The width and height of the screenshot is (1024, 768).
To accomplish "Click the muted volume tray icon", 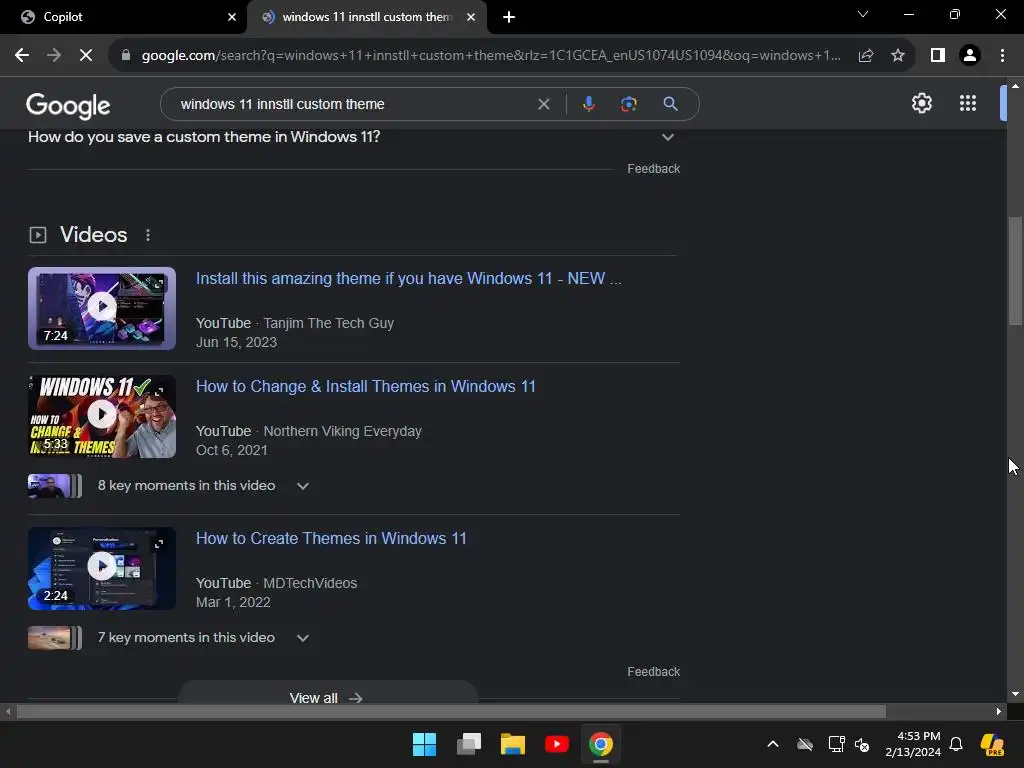I will pyautogui.click(x=862, y=744).
